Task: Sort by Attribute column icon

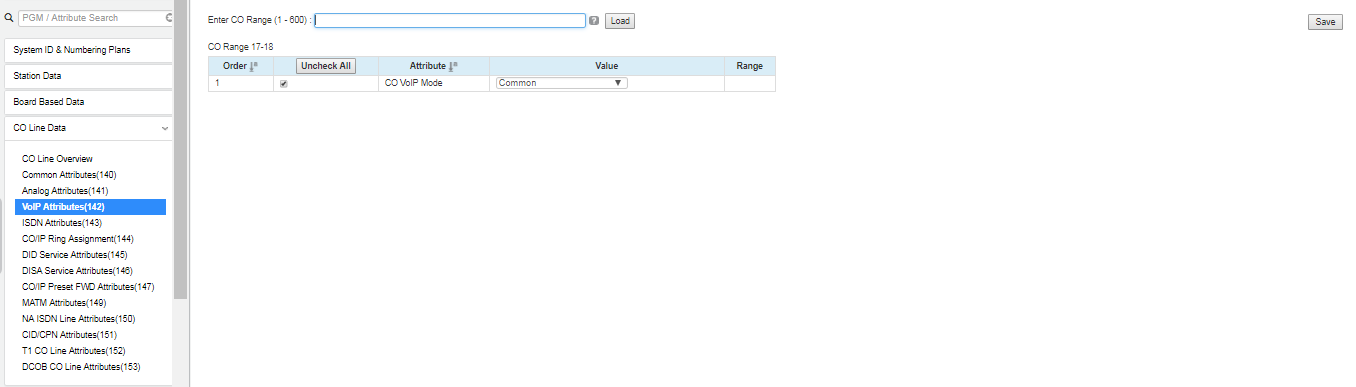Action: click(x=453, y=66)
